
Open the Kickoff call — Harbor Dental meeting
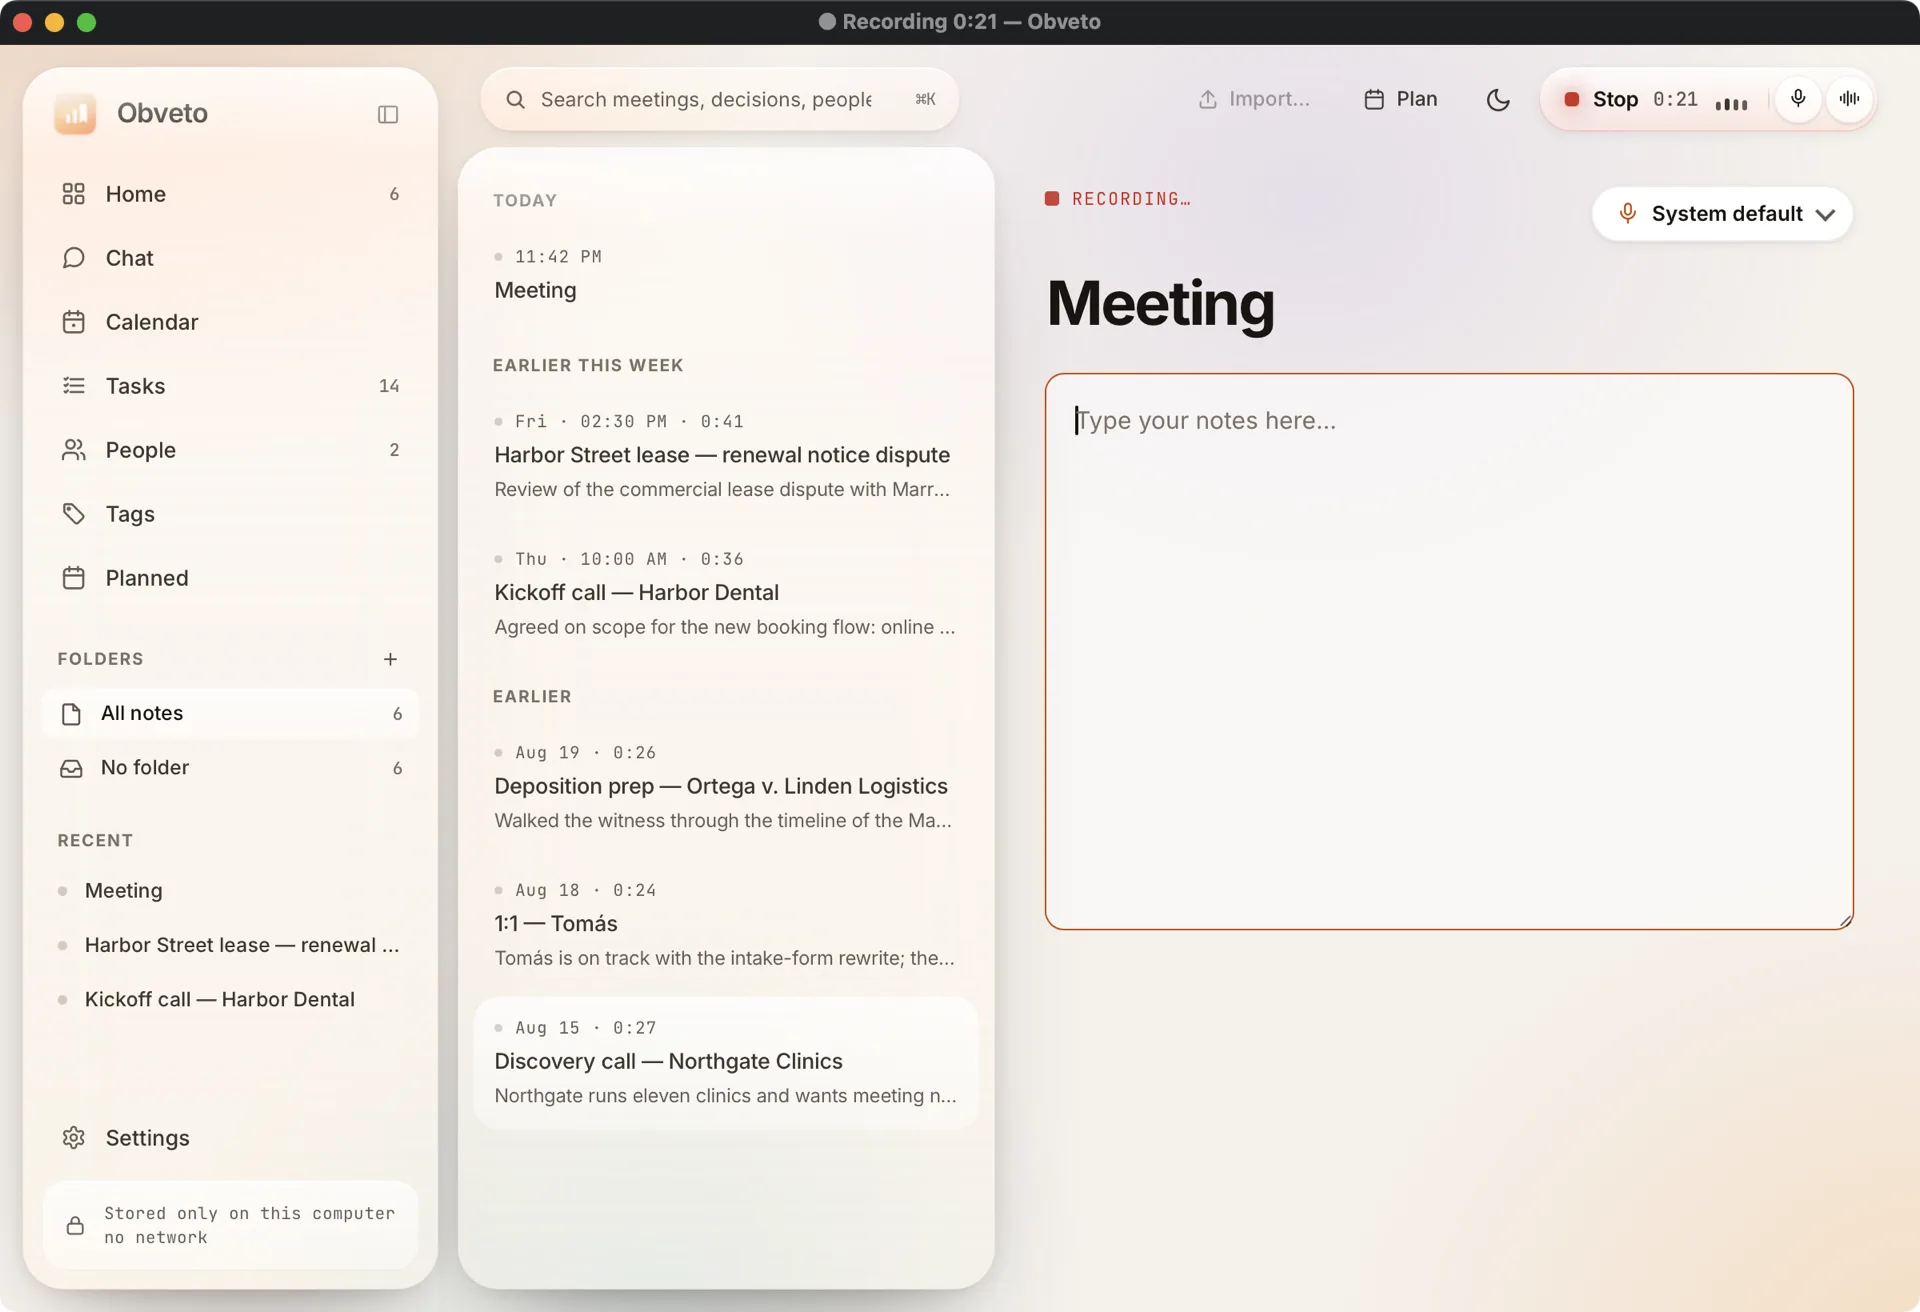pyautogui.click(x=726, y=594)
